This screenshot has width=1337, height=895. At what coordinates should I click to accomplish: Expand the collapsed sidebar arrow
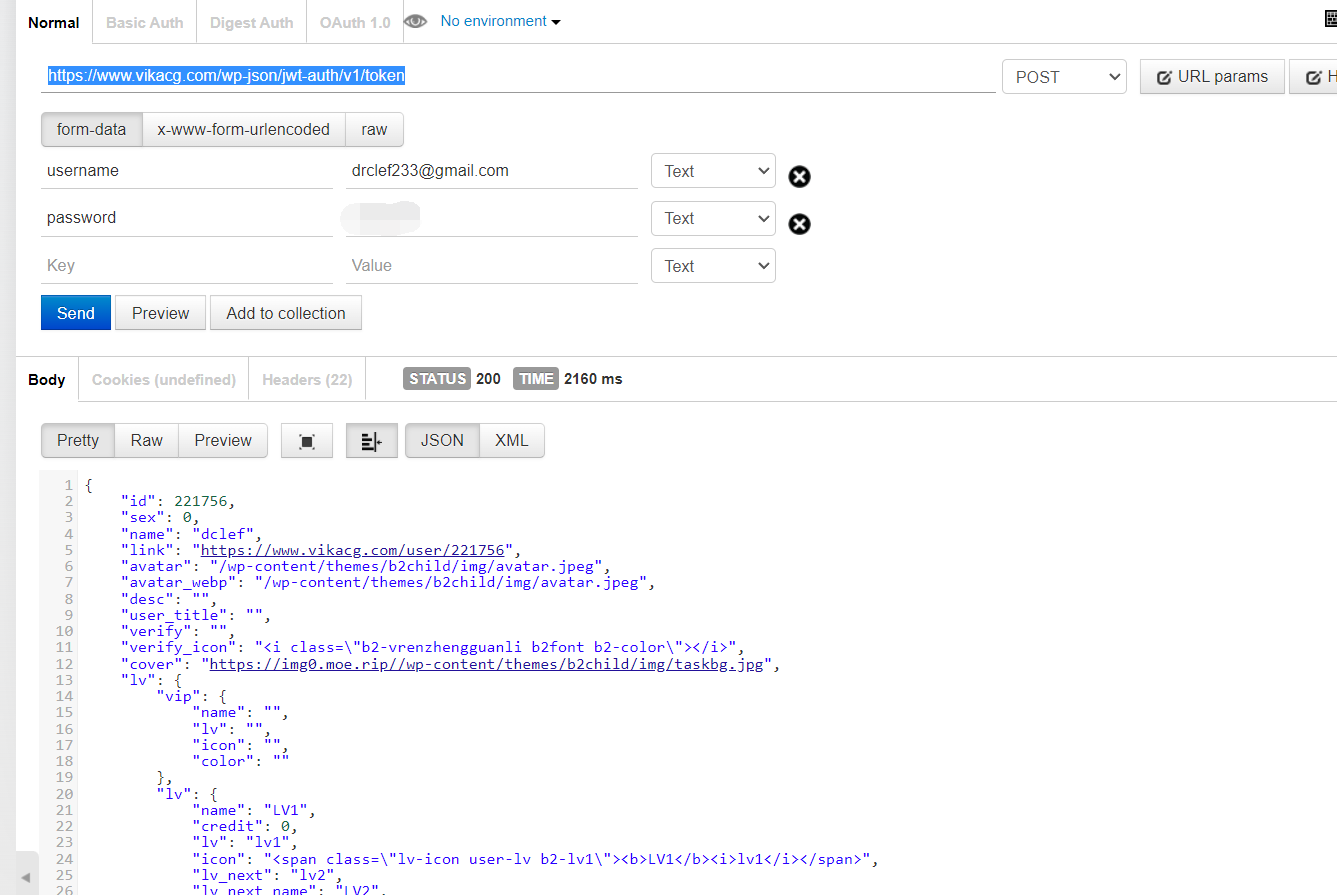[26, 877]
